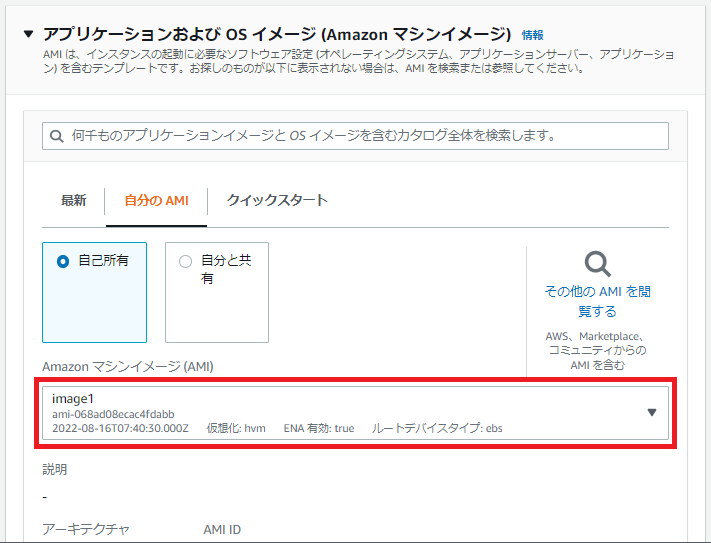Click the magnifier icon in the search box

(x=57, y=136)
